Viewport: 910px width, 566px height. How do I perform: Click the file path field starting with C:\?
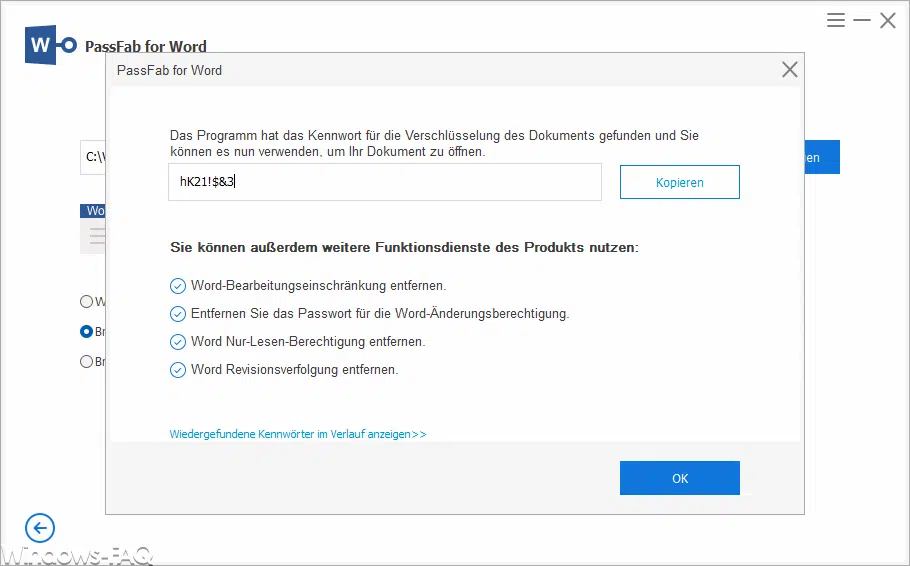pos(93,157)
